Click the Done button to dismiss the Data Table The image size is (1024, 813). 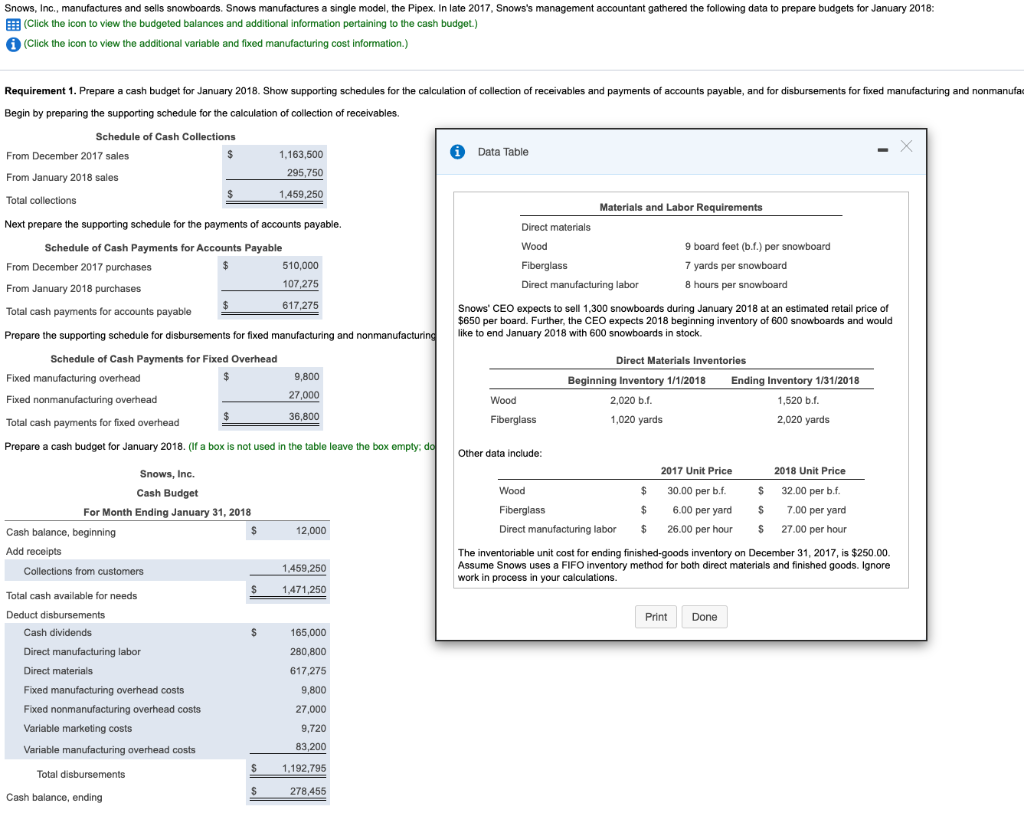[x=704, y=617]
